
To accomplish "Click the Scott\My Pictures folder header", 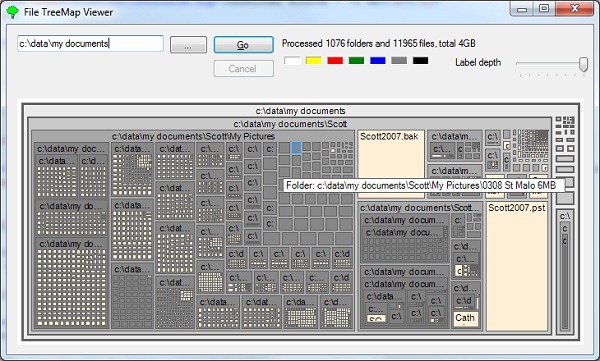I will (193, 136).
